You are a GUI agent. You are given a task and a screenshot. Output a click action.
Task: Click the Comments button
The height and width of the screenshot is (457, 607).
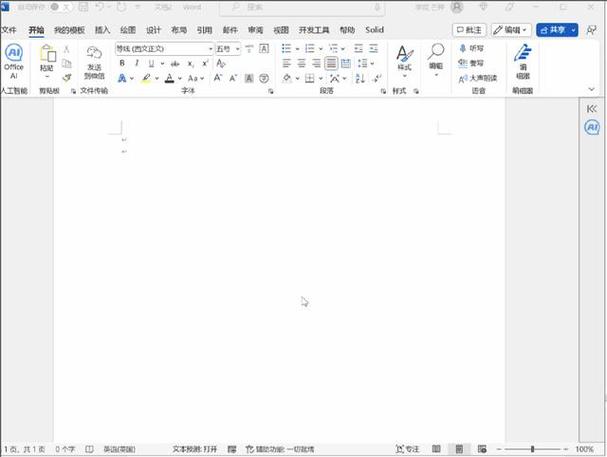pyautogui.click(x=469, y=30)
